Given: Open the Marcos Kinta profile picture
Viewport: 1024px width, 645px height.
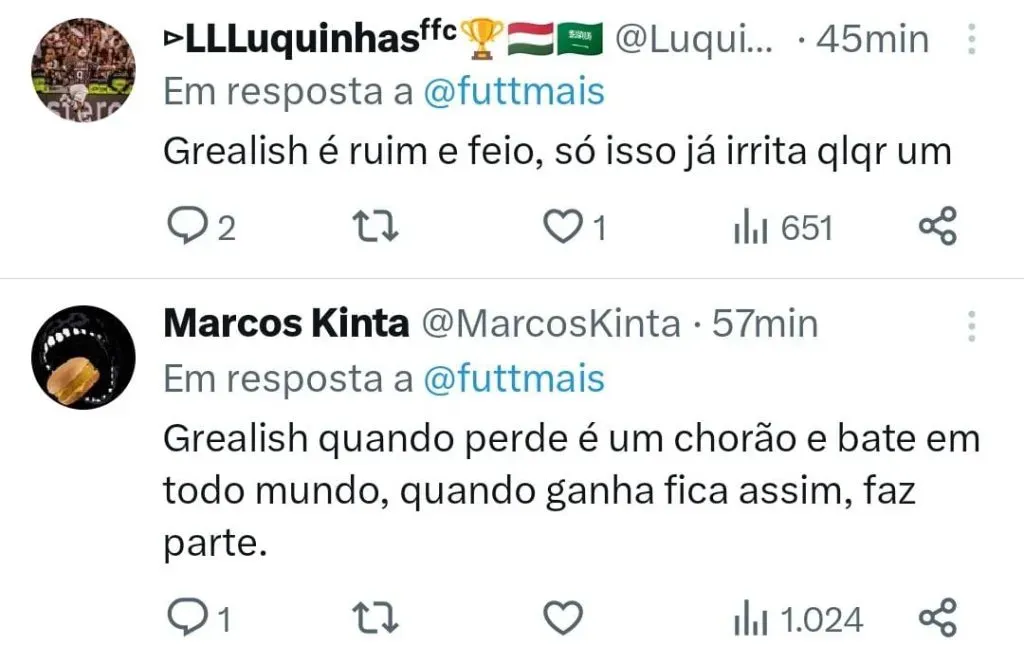Looking at the screenshot, I should (x=83, y=357).
